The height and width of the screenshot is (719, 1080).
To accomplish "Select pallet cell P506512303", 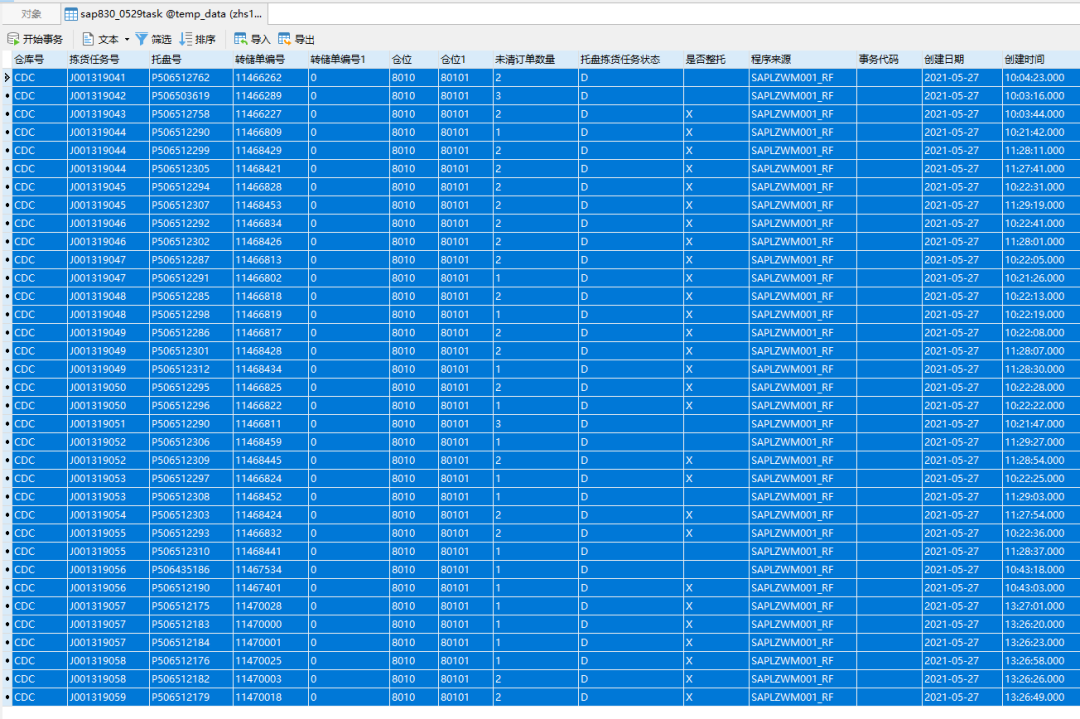I will (x=191, y=515).
